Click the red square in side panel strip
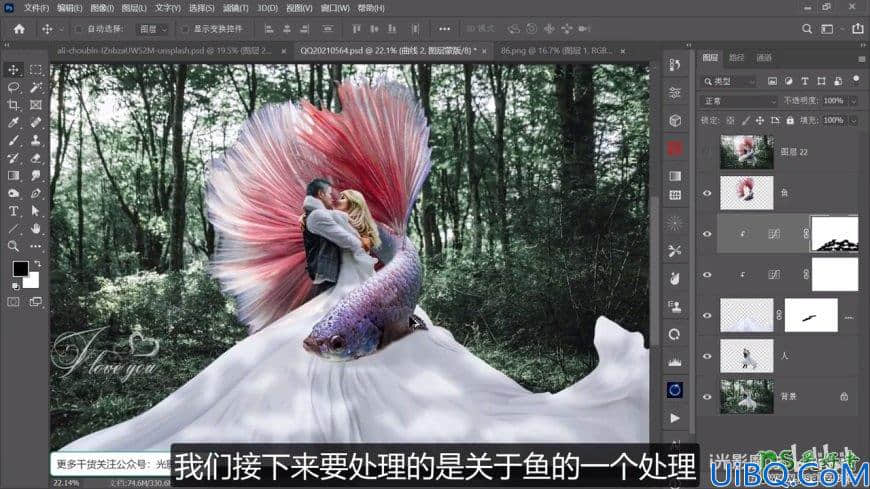This screenshot has width=870, height=489. pos(675,148)
